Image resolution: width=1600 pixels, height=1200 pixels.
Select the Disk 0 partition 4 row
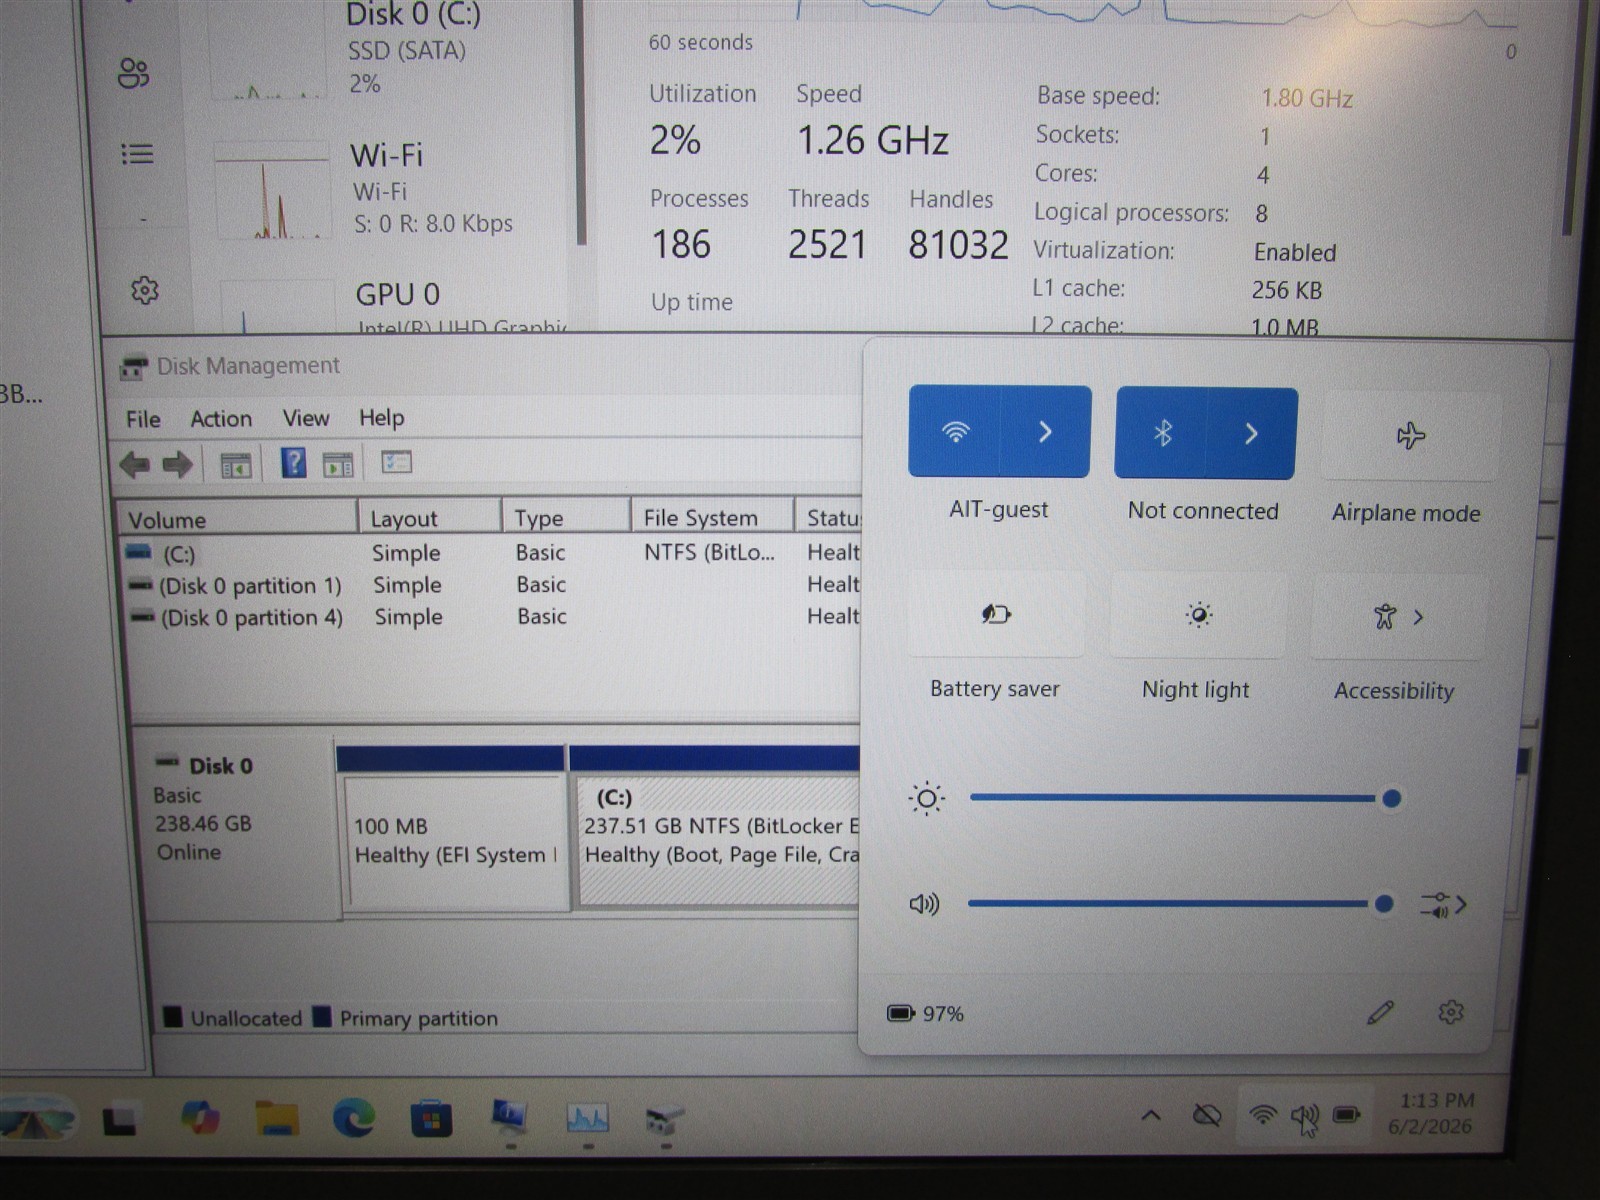click(x=490, y=617)
